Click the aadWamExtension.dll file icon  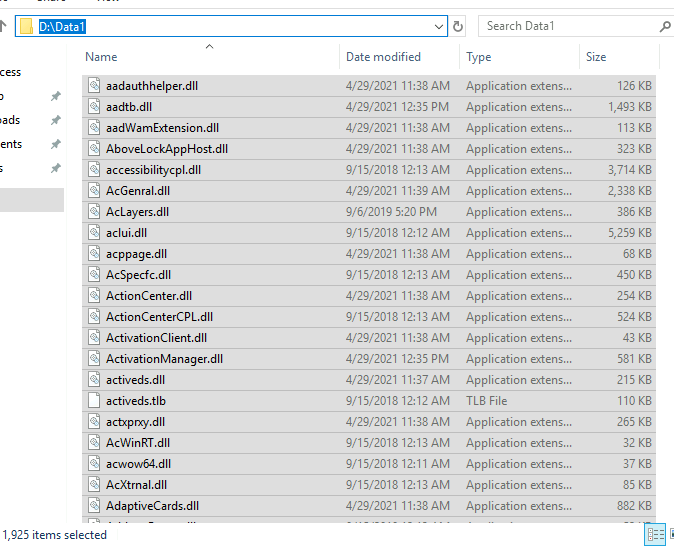(94, 128)
